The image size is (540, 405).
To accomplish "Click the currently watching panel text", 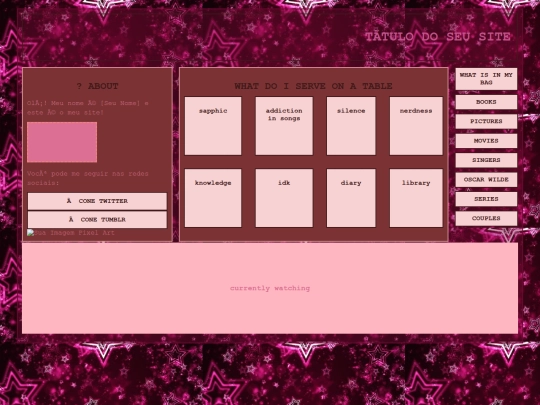I will (270, 288).
